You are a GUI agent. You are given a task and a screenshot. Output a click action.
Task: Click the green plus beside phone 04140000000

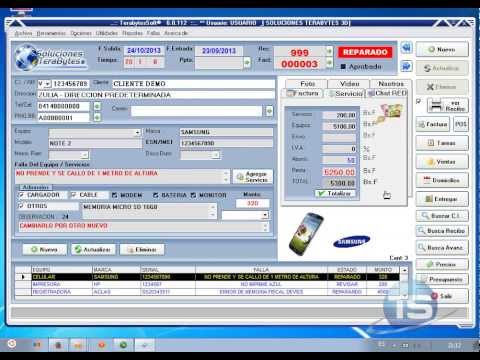click(x=97, y=106)
